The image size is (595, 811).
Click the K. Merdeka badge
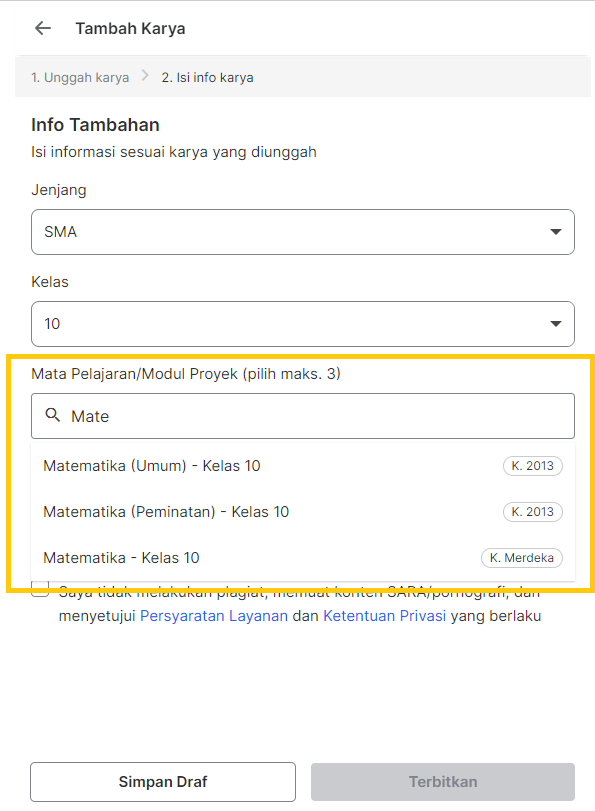point(522,558)
